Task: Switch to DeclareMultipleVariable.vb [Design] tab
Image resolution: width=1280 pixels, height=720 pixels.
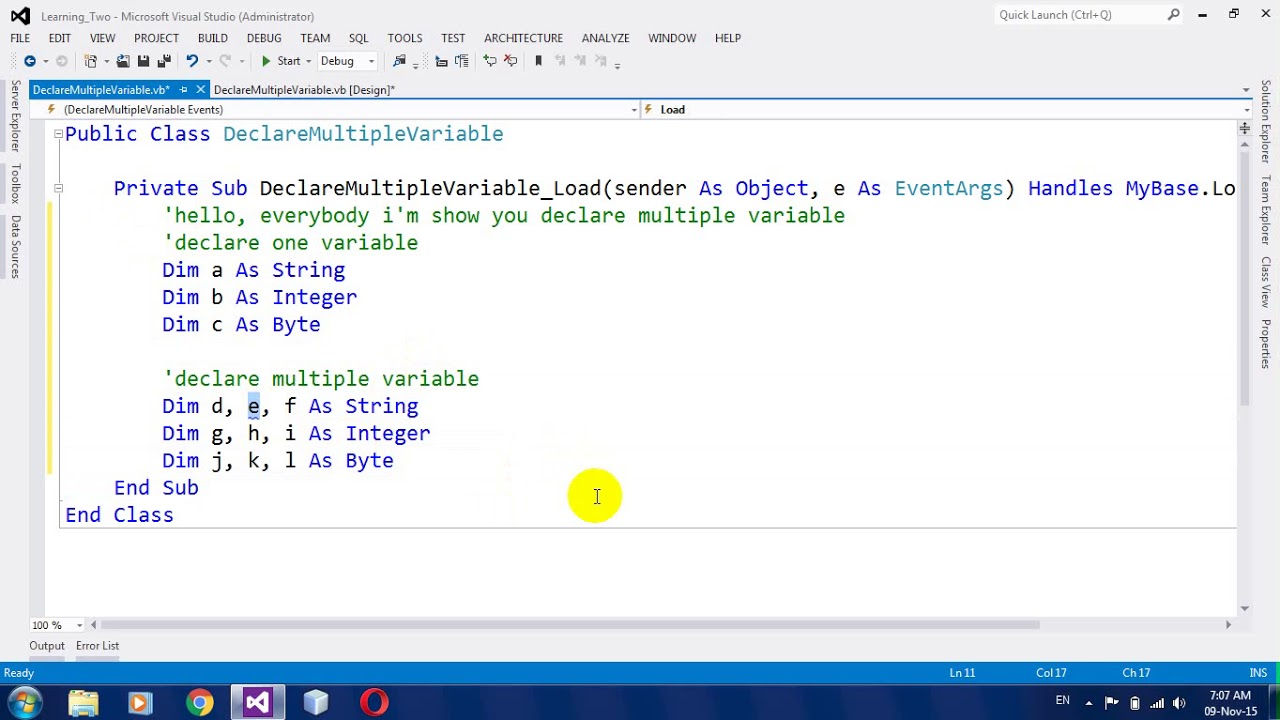Action: [x=304, y=90]
